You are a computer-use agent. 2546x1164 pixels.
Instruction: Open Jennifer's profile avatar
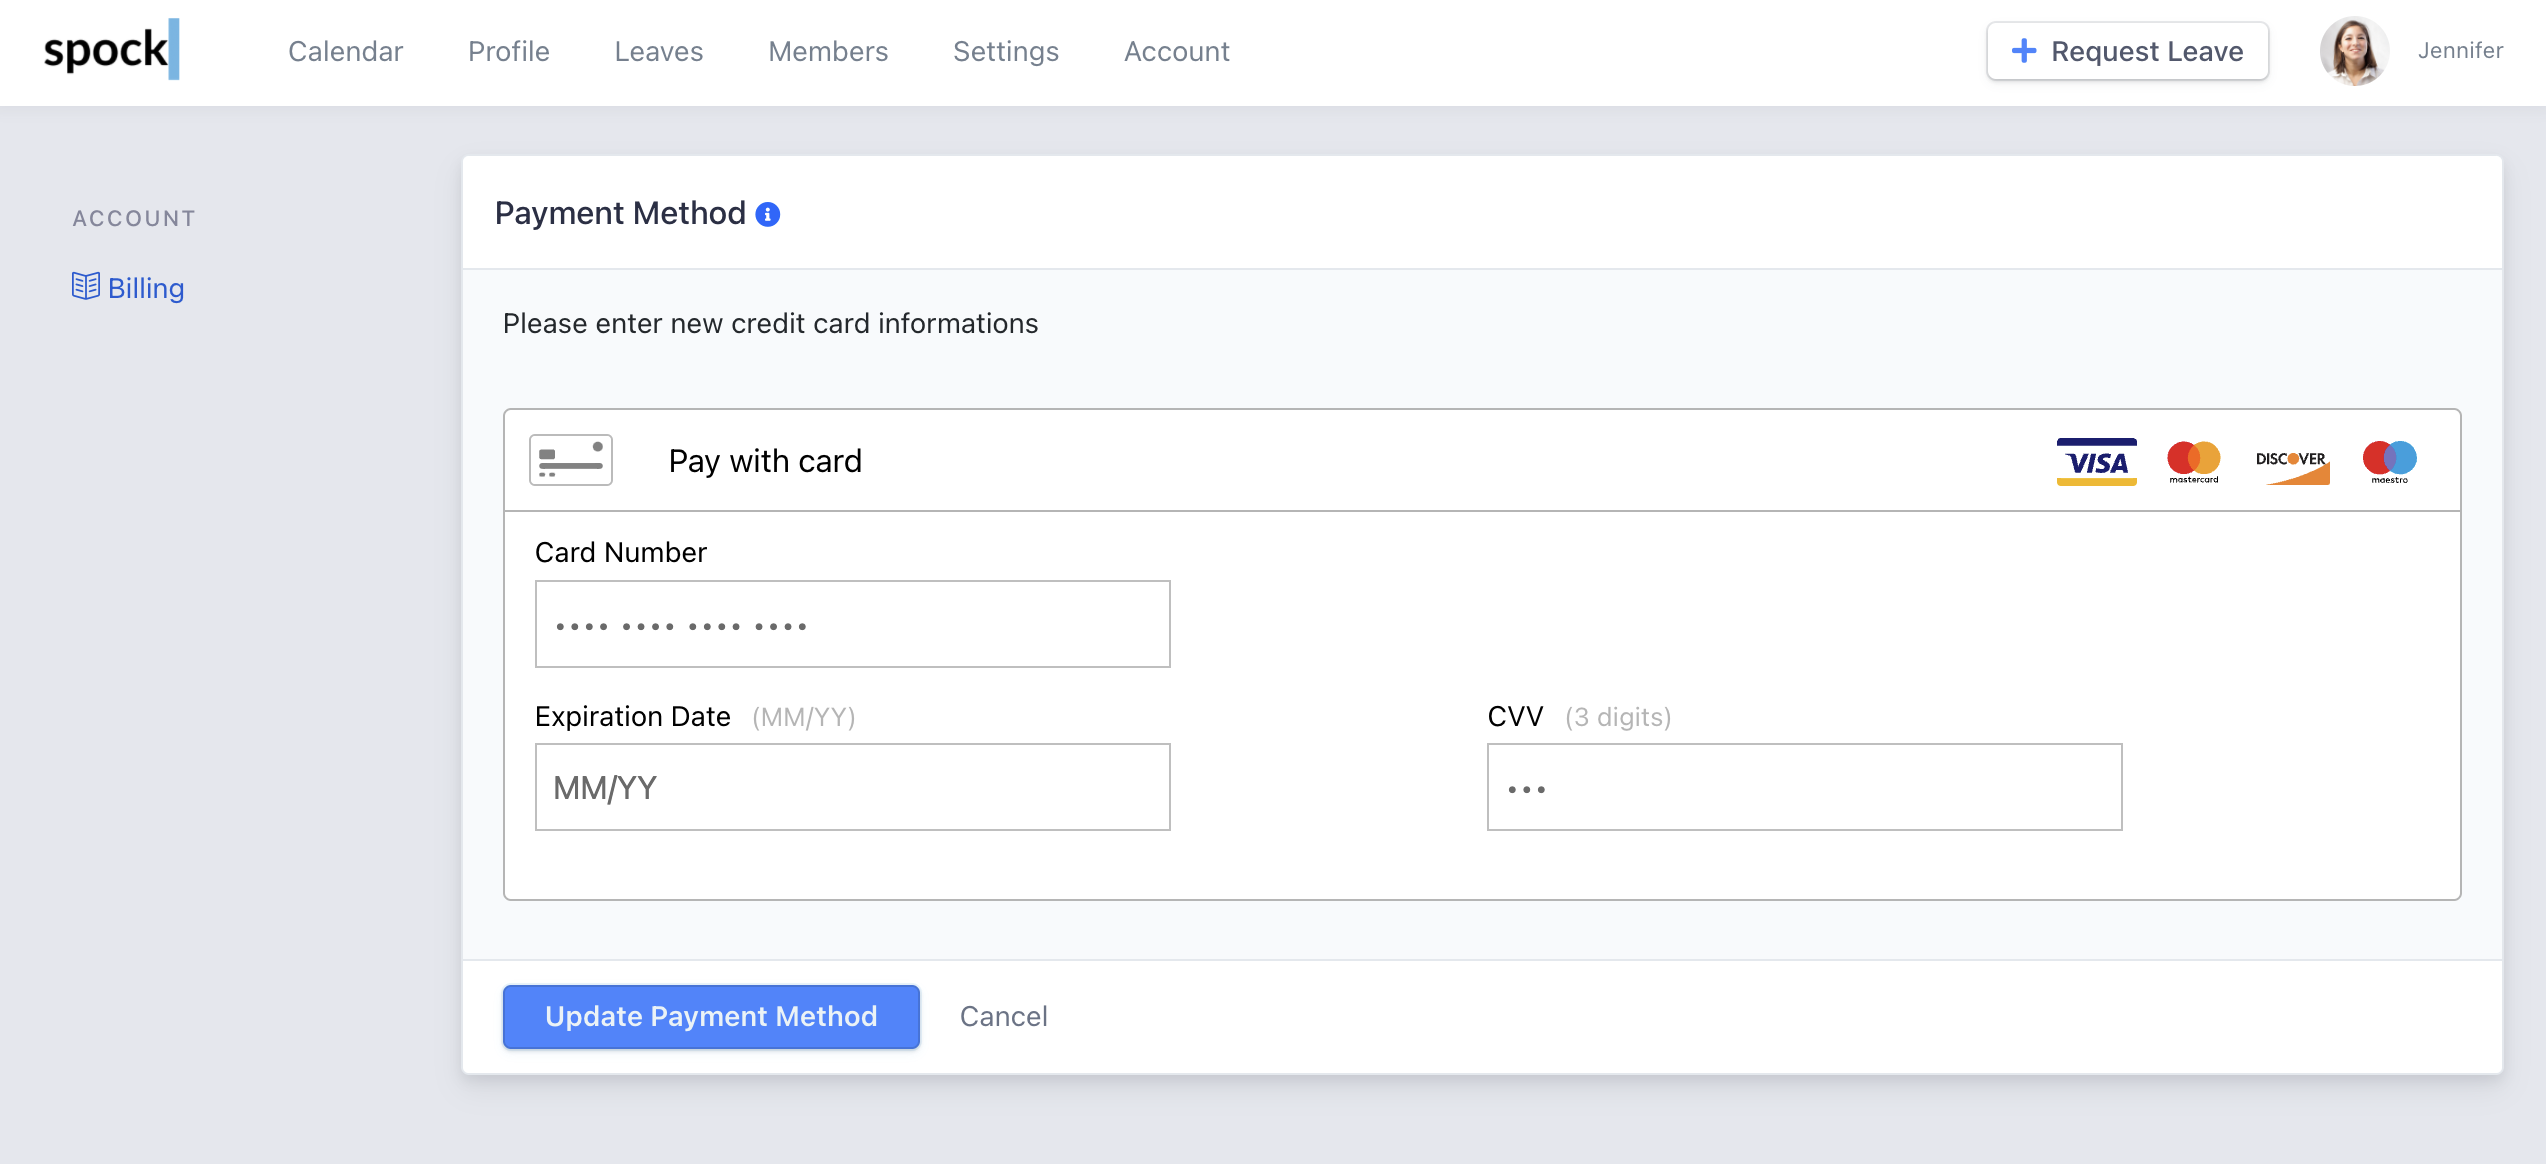2353,51
